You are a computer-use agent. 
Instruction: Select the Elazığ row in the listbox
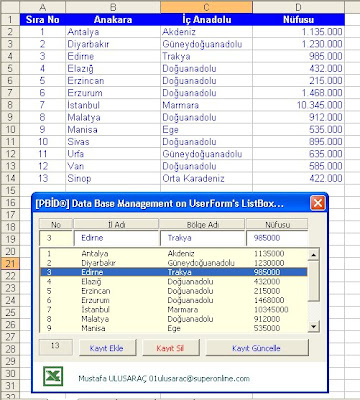pos(174,281)
